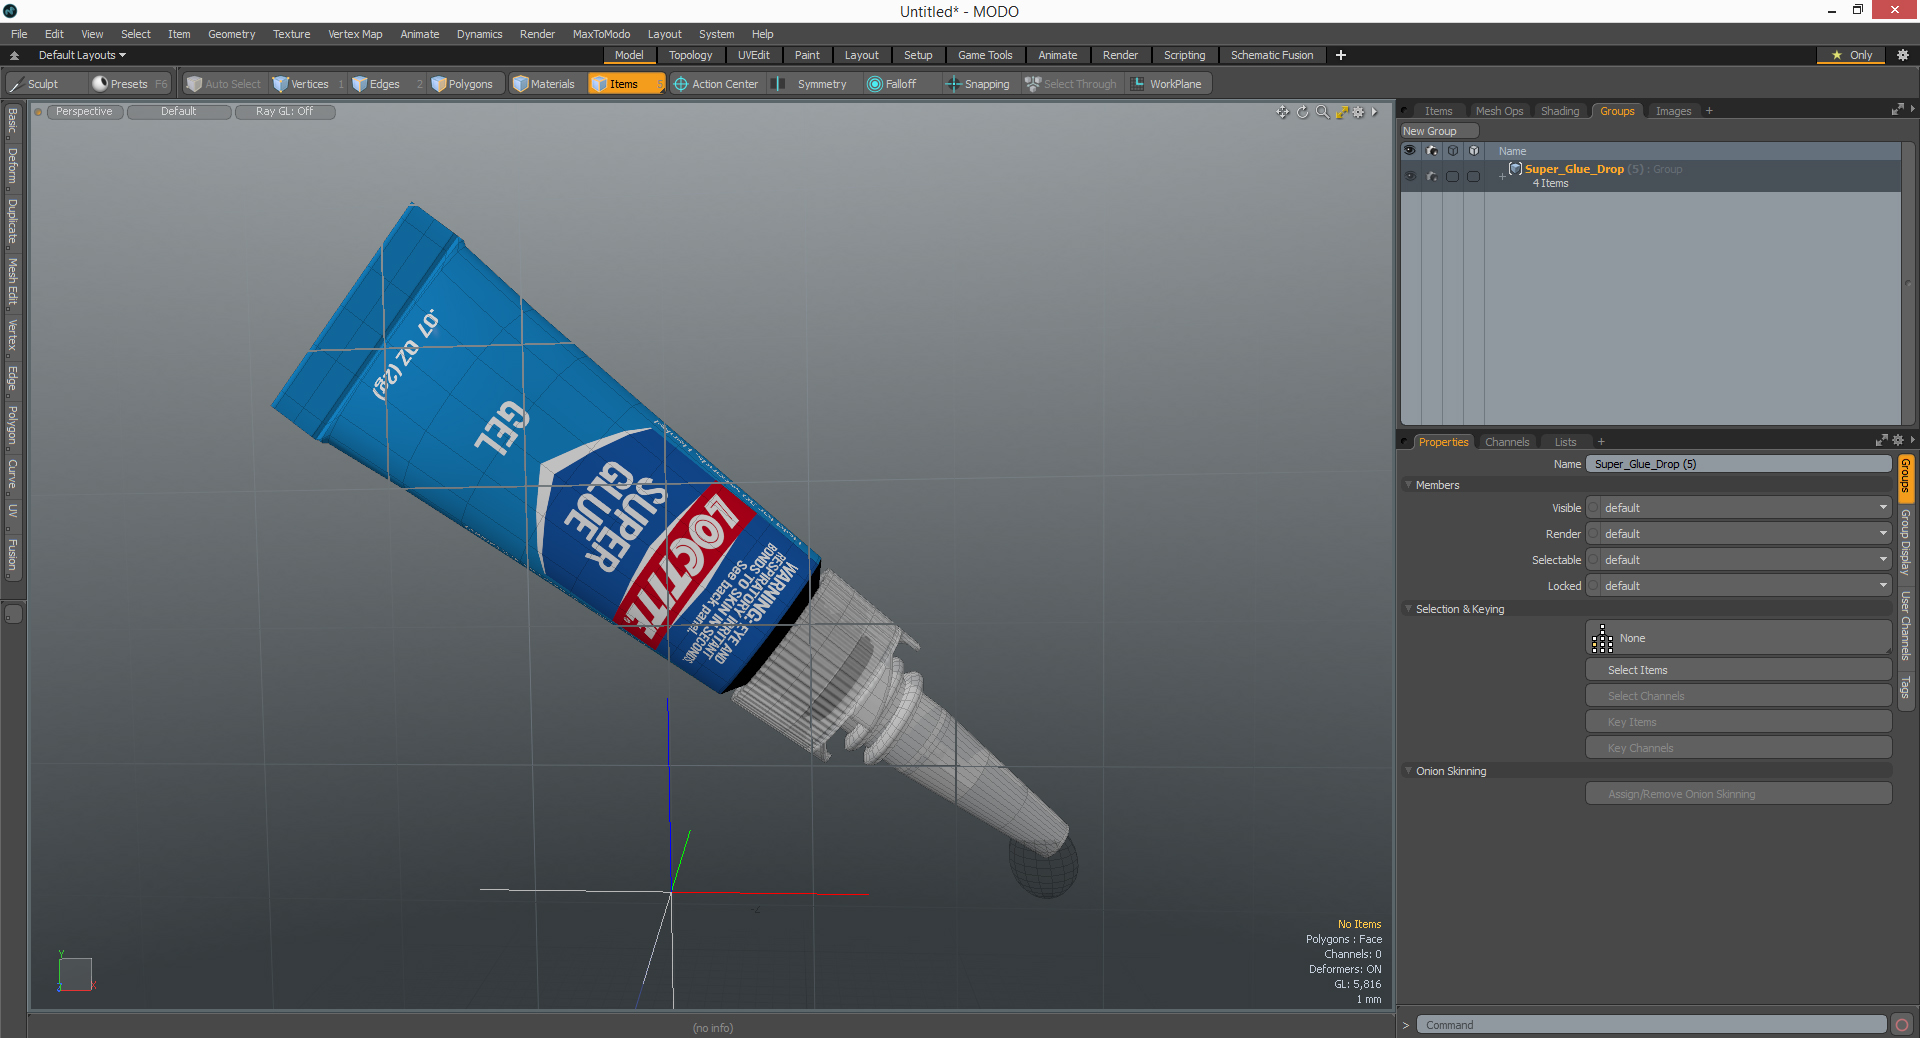1920x1038 pixels.
Task: Open the layout settings gear at top right
Action: [1902, 55]
